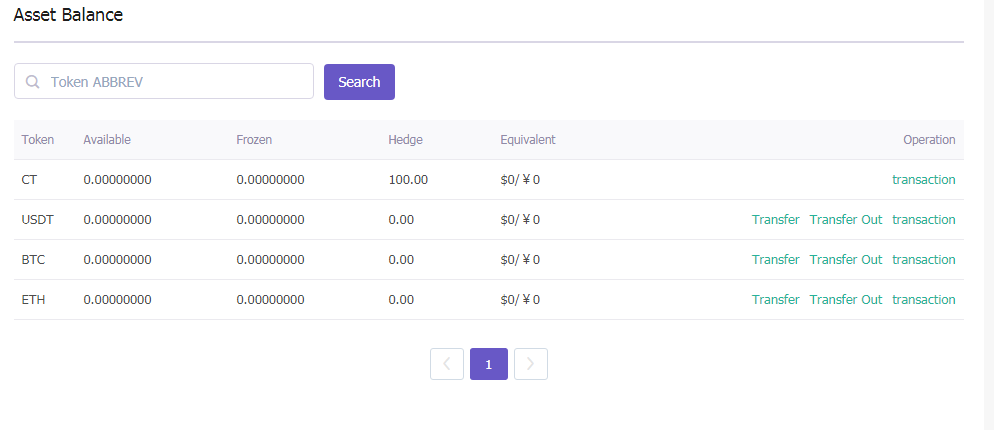Image resolution: width=994 pixels, height=430 pixels.
Task: Click the Available column header
Action: 107,140
